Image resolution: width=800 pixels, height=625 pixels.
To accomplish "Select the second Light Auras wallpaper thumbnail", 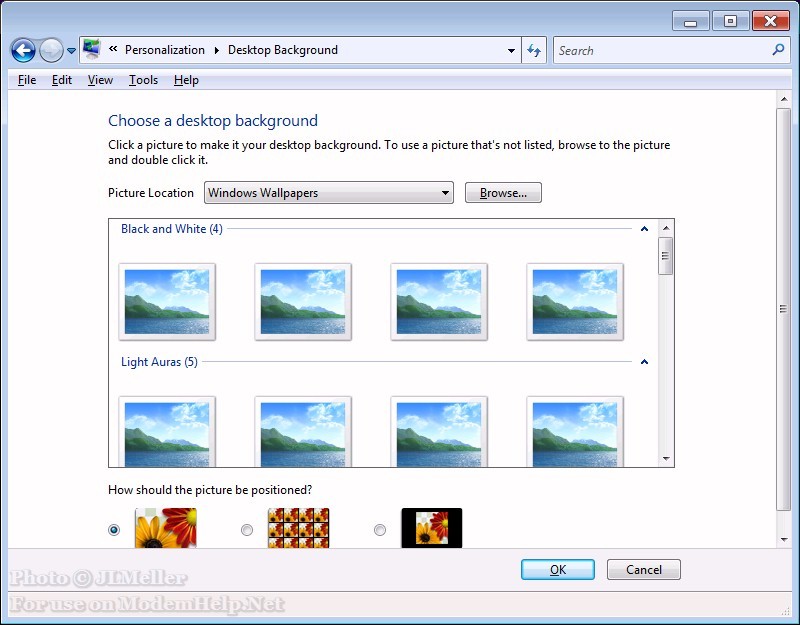I will coord(303,432).
